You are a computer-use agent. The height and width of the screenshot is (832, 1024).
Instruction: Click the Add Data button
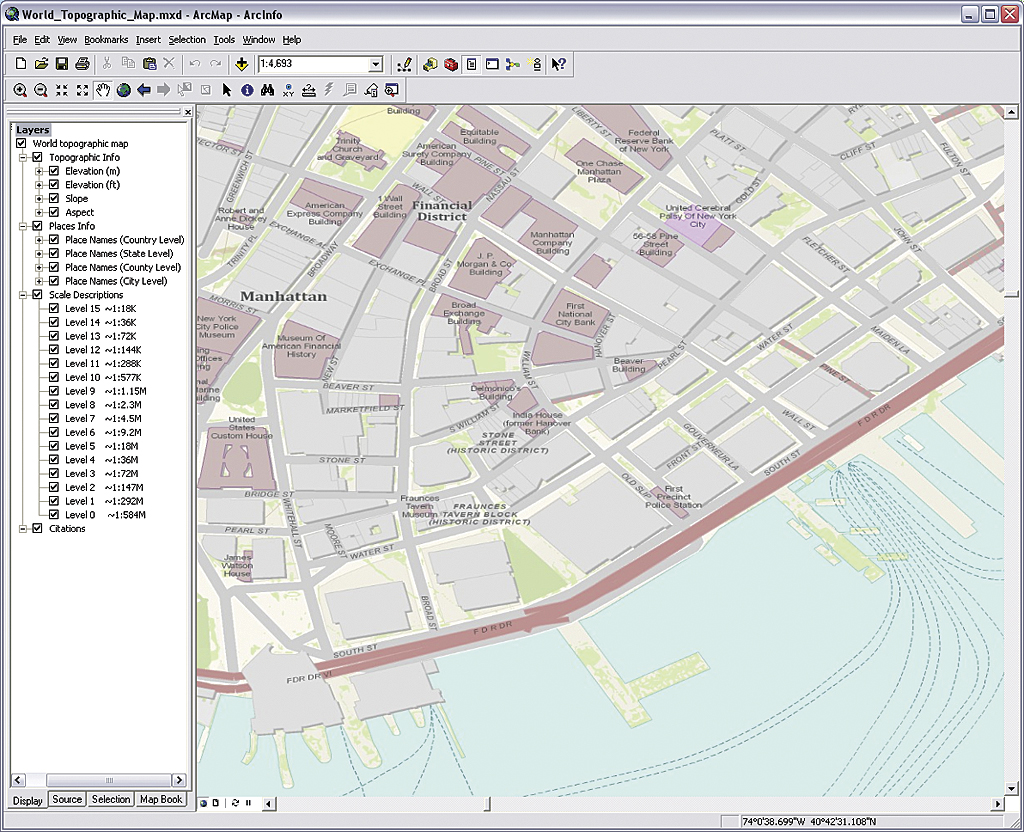(x=241, y=64)
